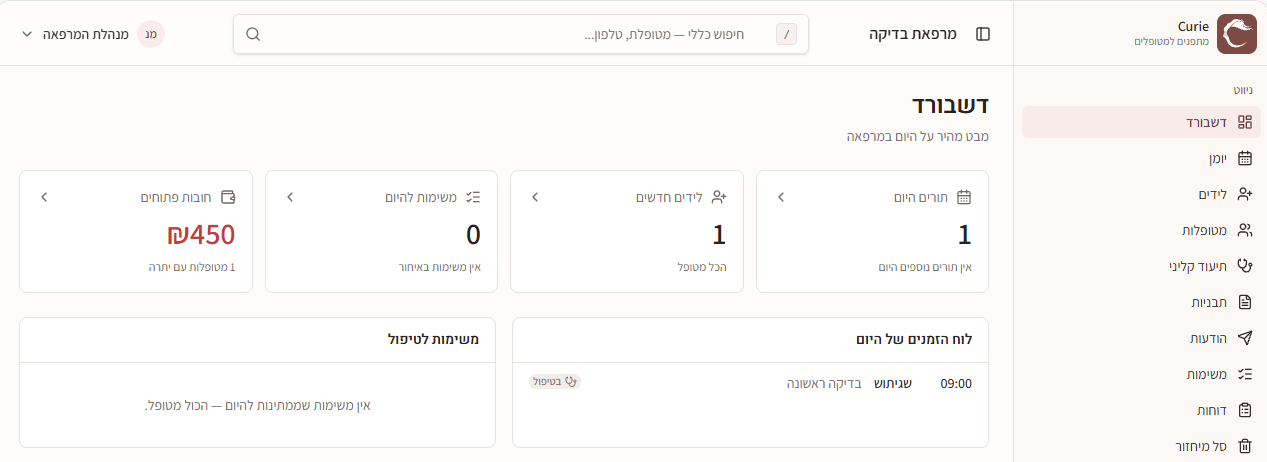
Task: Click the calendar icon in תורים היום card
Action: coord(965,197)
